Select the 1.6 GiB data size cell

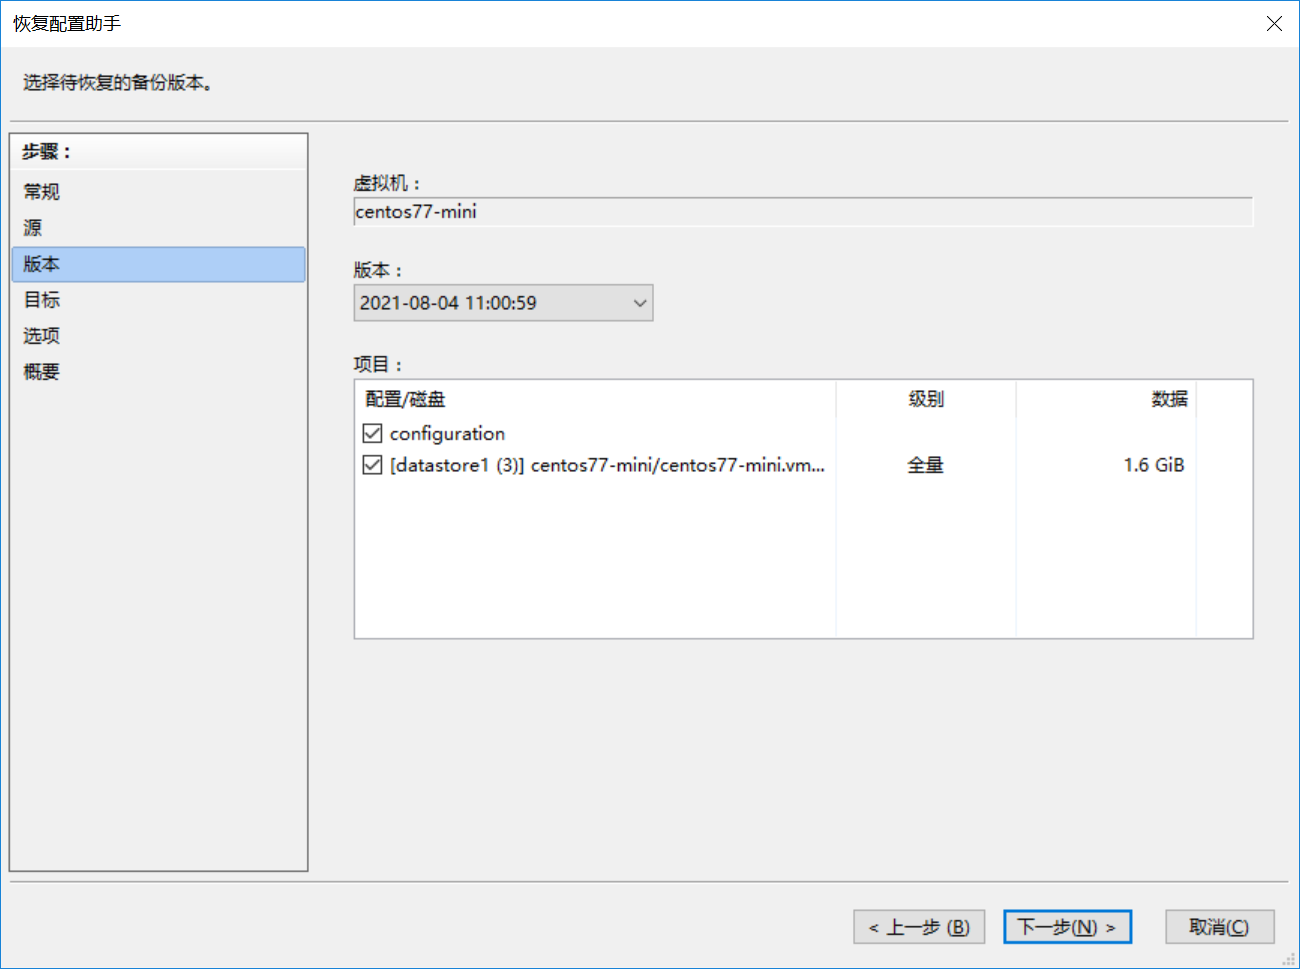pyautogui.click(x=1153, y=465)
